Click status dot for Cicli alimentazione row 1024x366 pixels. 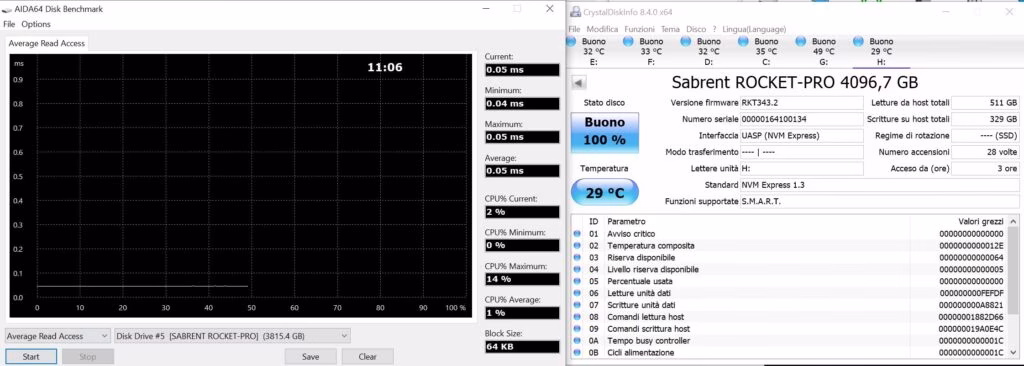tap(577, 353)
